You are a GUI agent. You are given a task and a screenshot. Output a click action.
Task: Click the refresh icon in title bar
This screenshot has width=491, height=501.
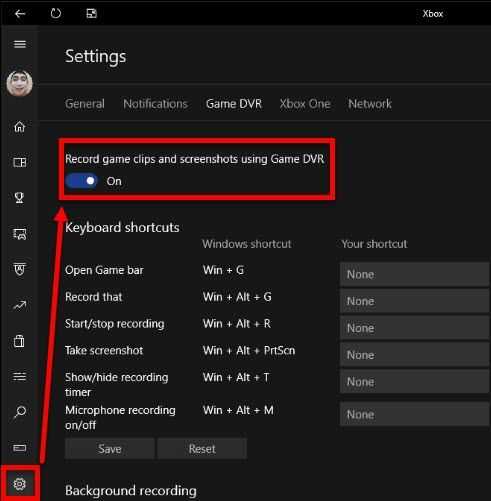pyautogui.click(x=56, y=13)
